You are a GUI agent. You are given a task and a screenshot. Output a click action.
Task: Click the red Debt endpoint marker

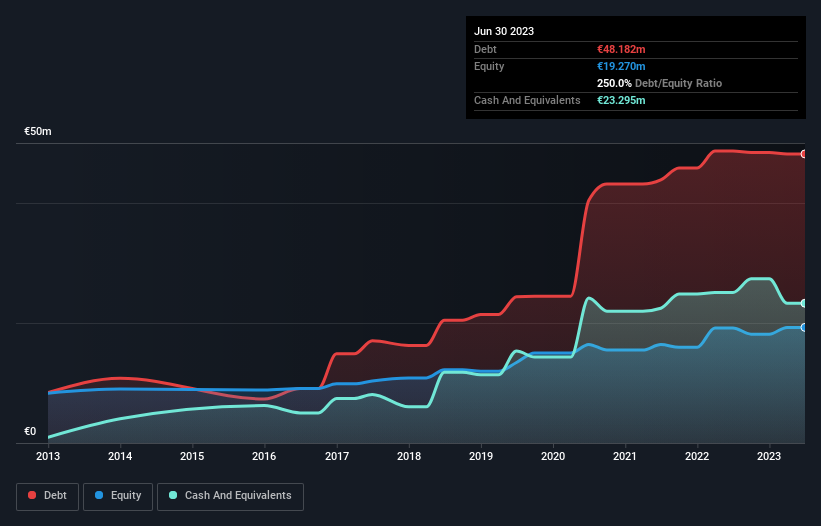[804, 154]
